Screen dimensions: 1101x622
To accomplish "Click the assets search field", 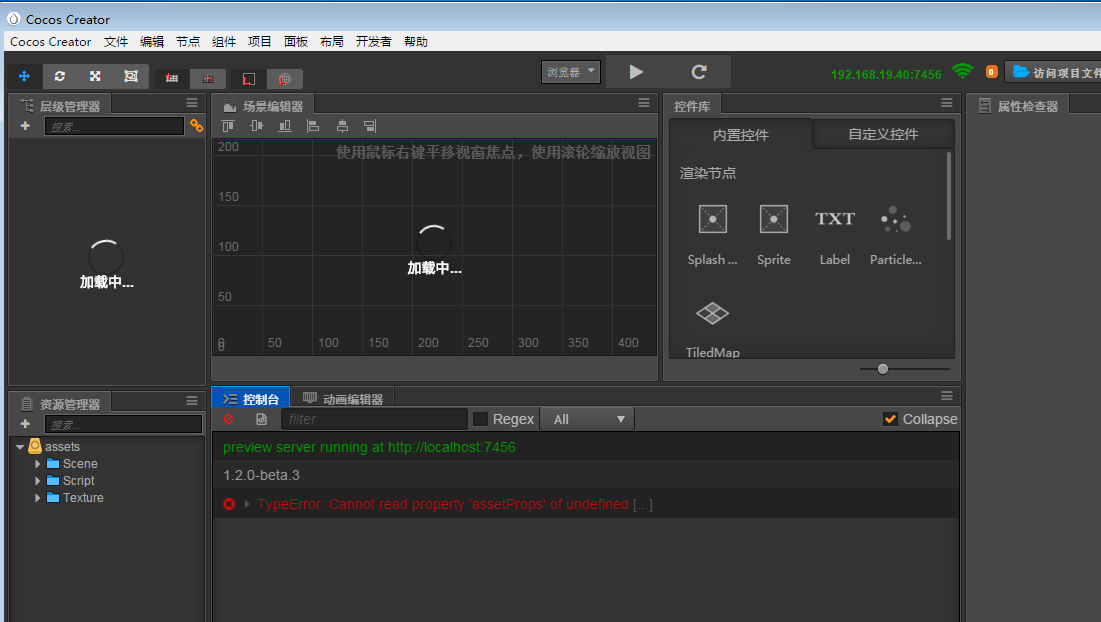I will click(124, 424).
